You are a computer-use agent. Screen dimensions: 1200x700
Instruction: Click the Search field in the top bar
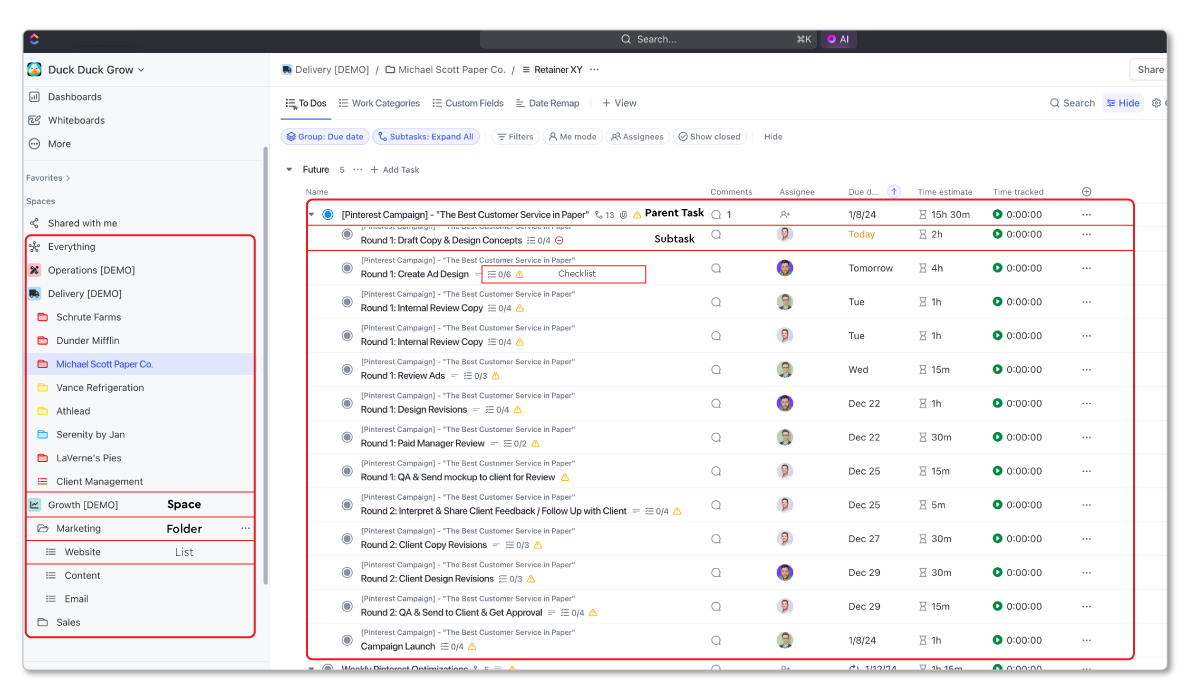[x=700, y=39]
